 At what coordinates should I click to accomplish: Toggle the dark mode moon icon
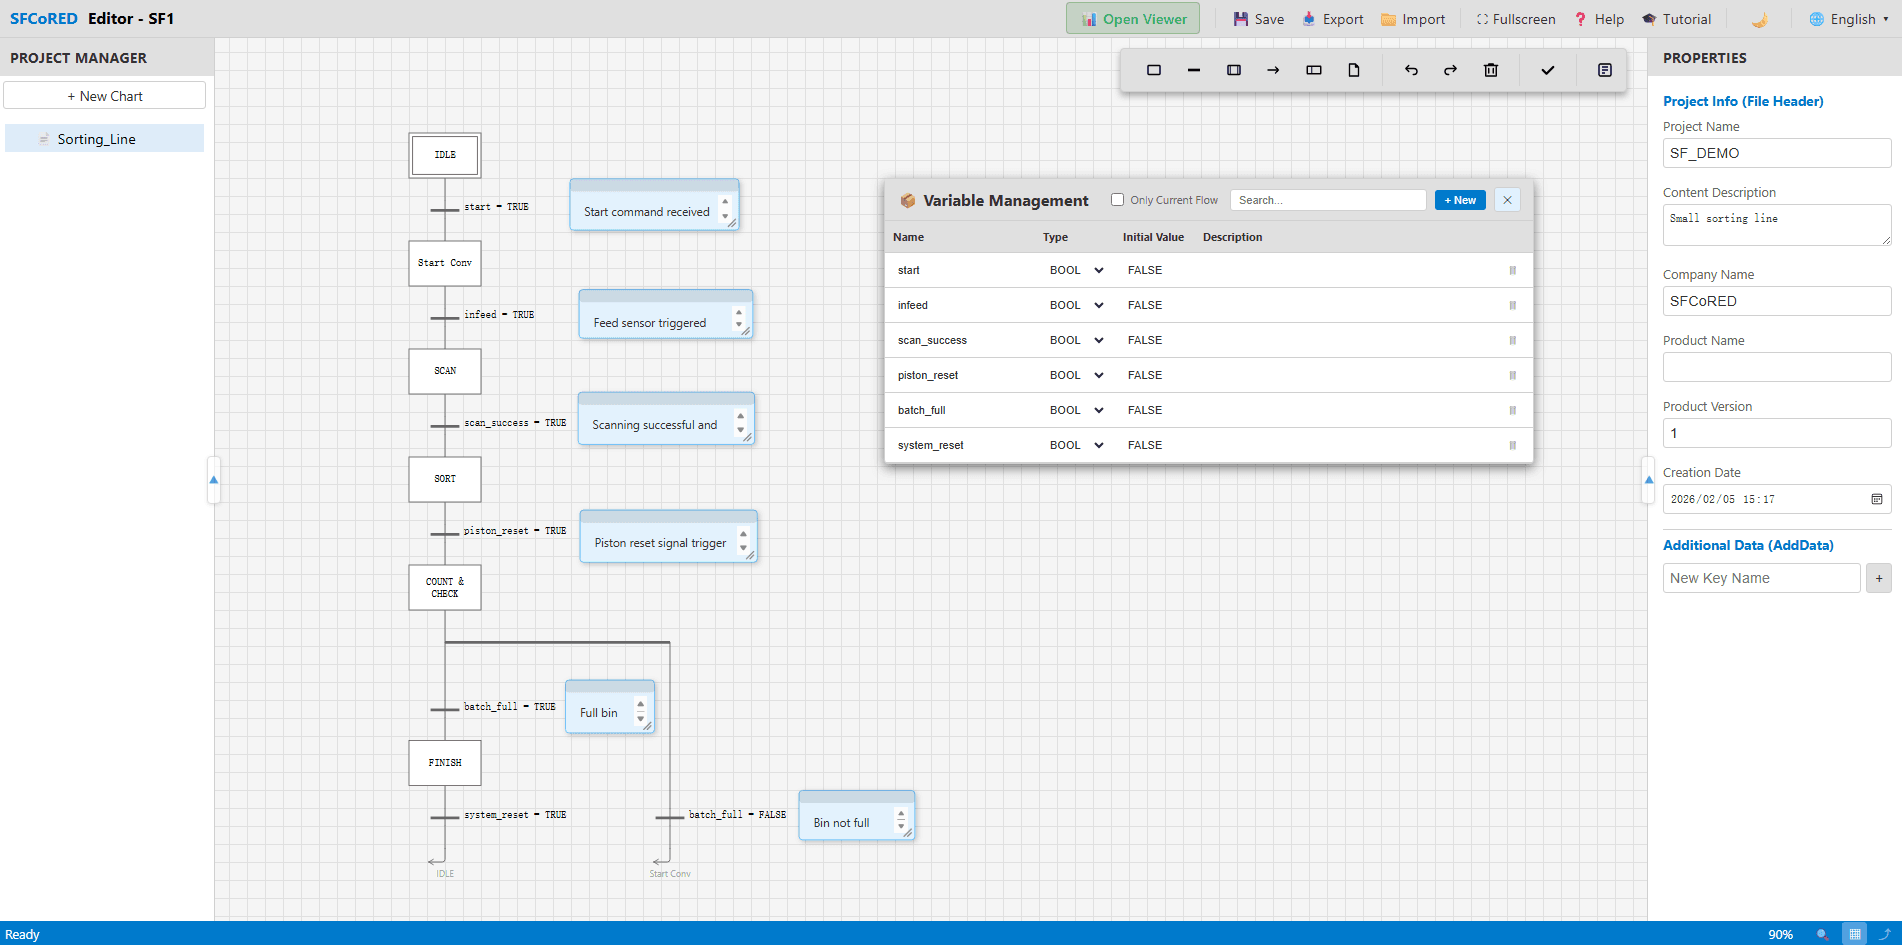[x=1760, y=19]
